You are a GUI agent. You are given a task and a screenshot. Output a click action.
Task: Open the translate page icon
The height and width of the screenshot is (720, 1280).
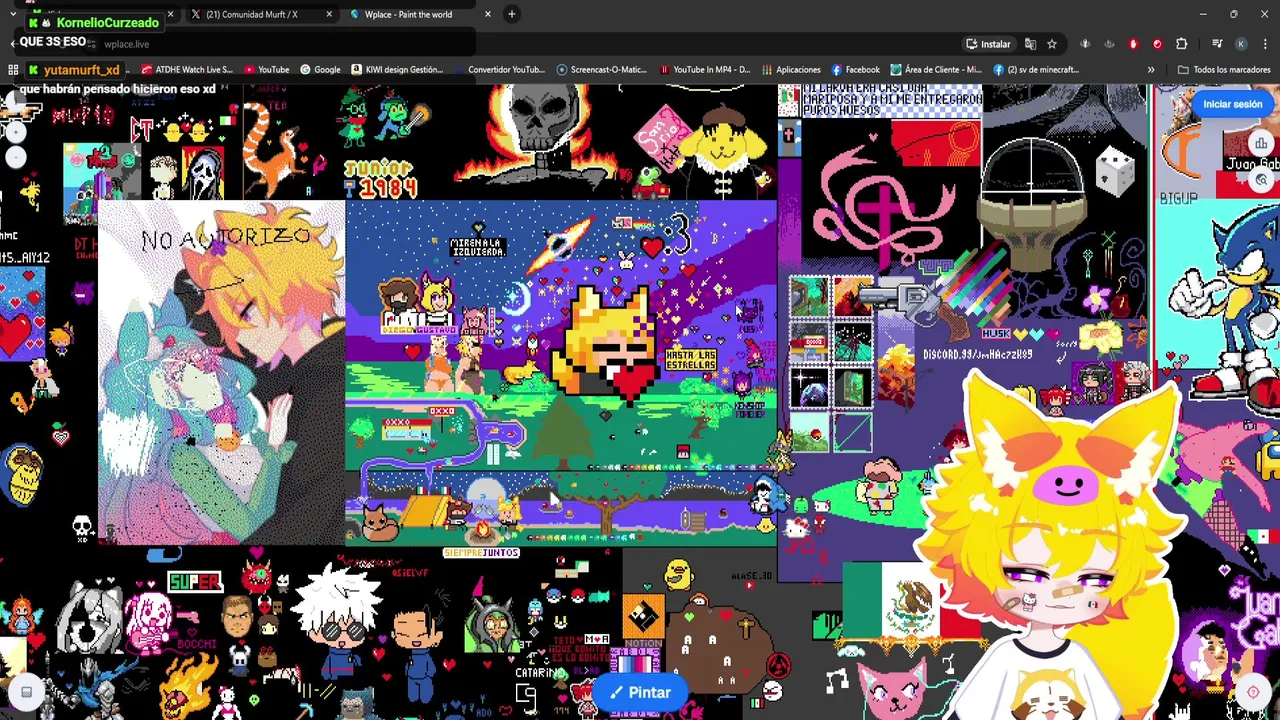pyautogui.click(x=1030, y=44)
